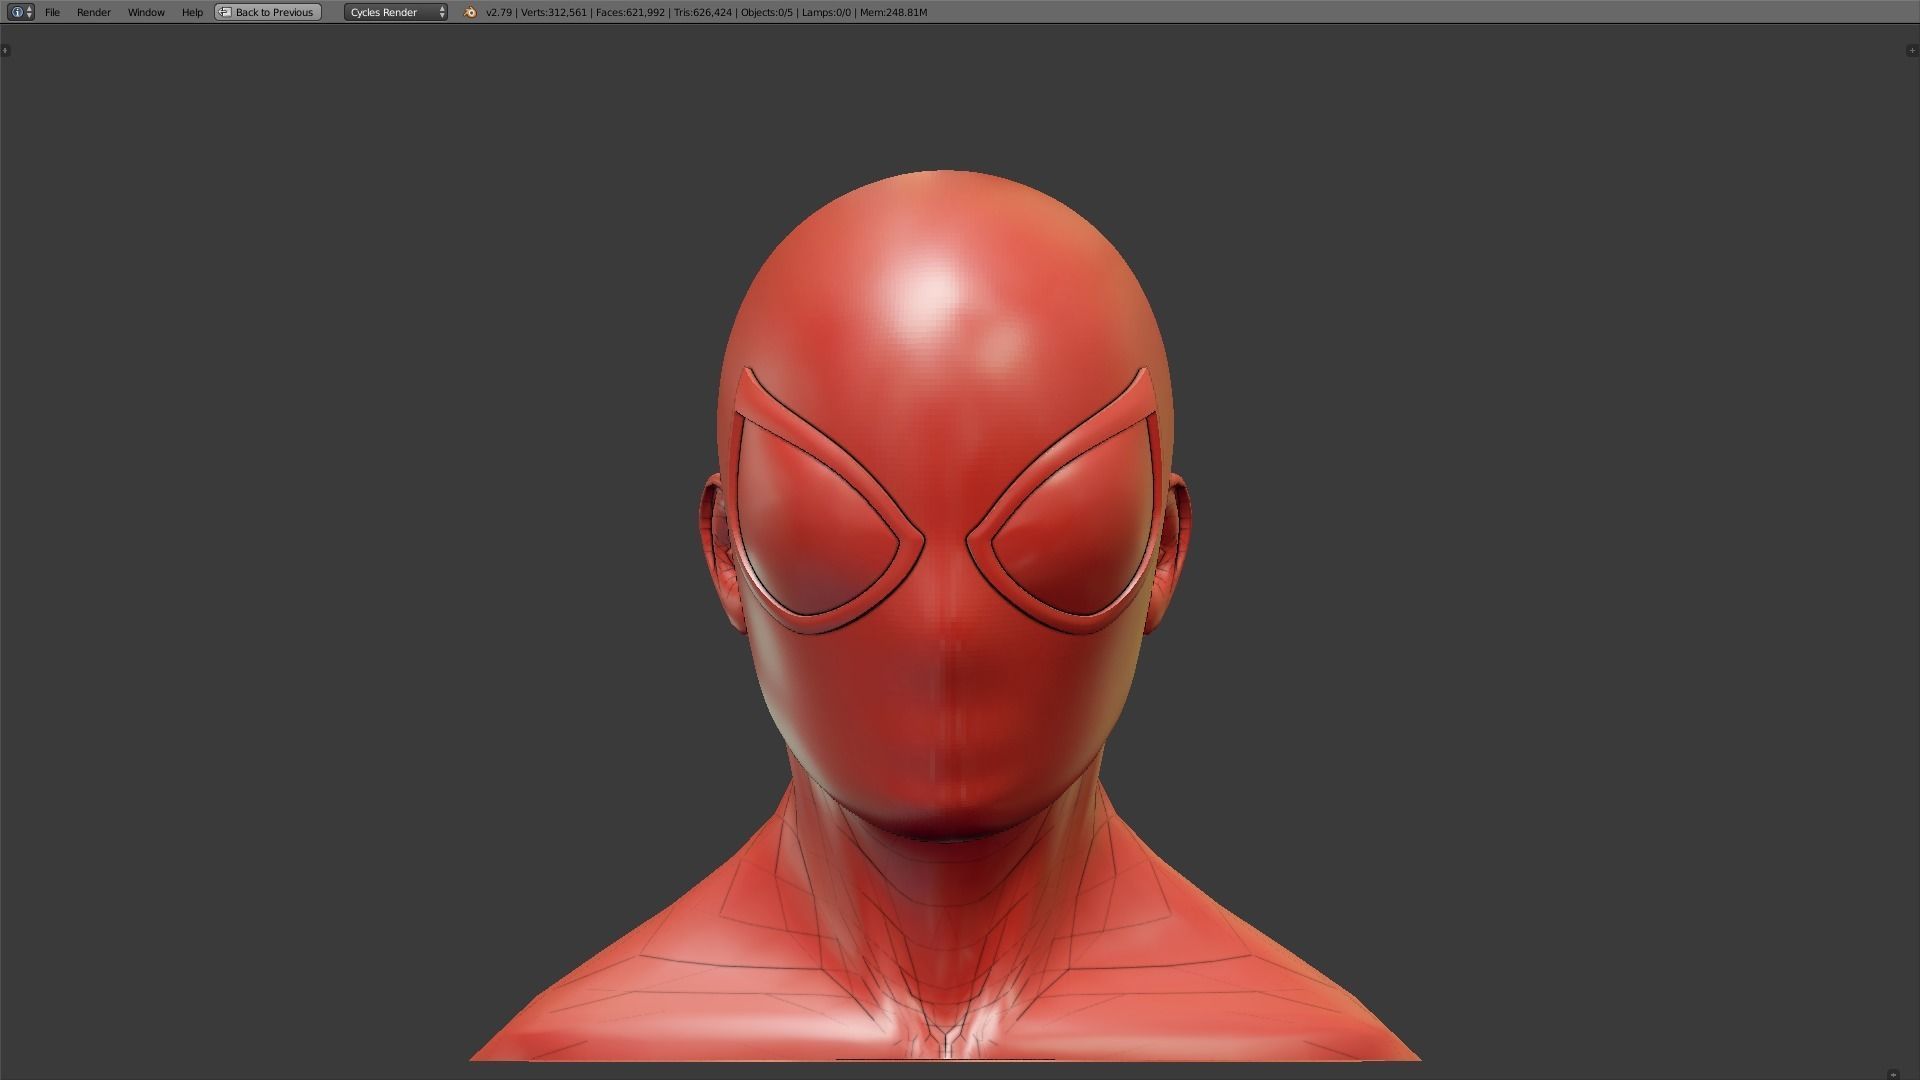Open the Render menu
This screenshot has width=1920, height=1080.
click(x=94, y=12)
